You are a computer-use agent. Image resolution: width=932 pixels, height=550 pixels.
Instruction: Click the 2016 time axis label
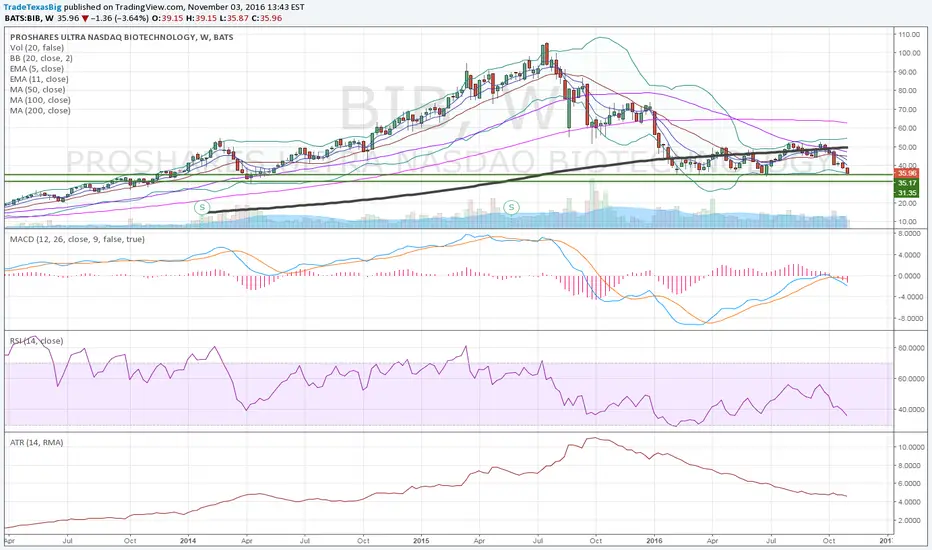654,540
